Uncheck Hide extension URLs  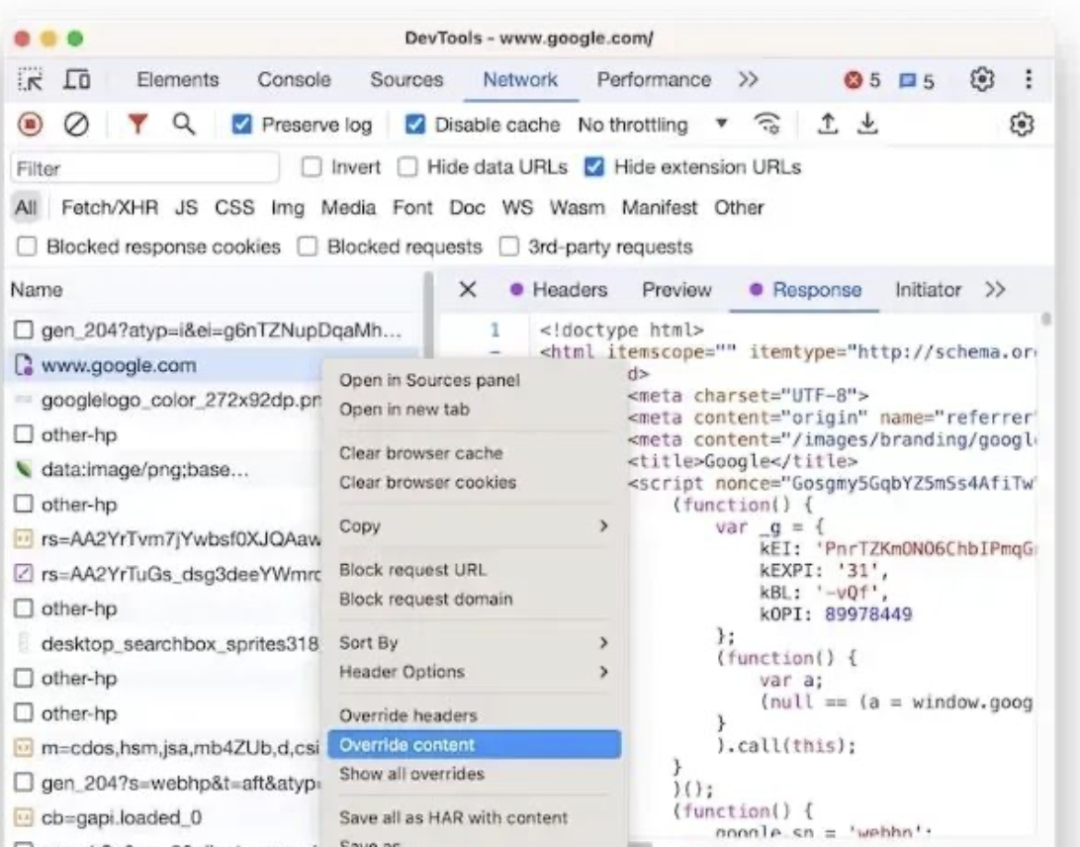coord(594,167)
